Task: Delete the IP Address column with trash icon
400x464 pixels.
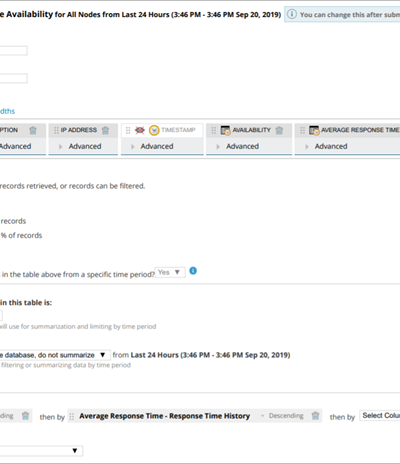Action: click(105, 130)
